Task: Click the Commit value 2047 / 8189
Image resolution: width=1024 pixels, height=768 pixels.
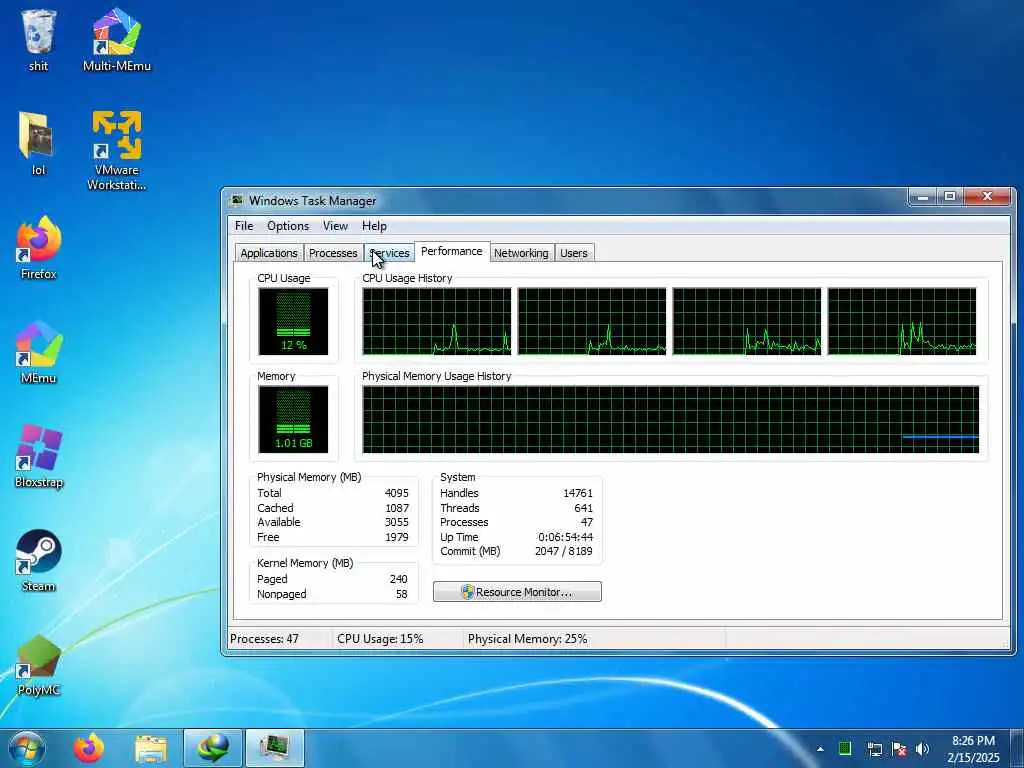Action: (564, 551)
